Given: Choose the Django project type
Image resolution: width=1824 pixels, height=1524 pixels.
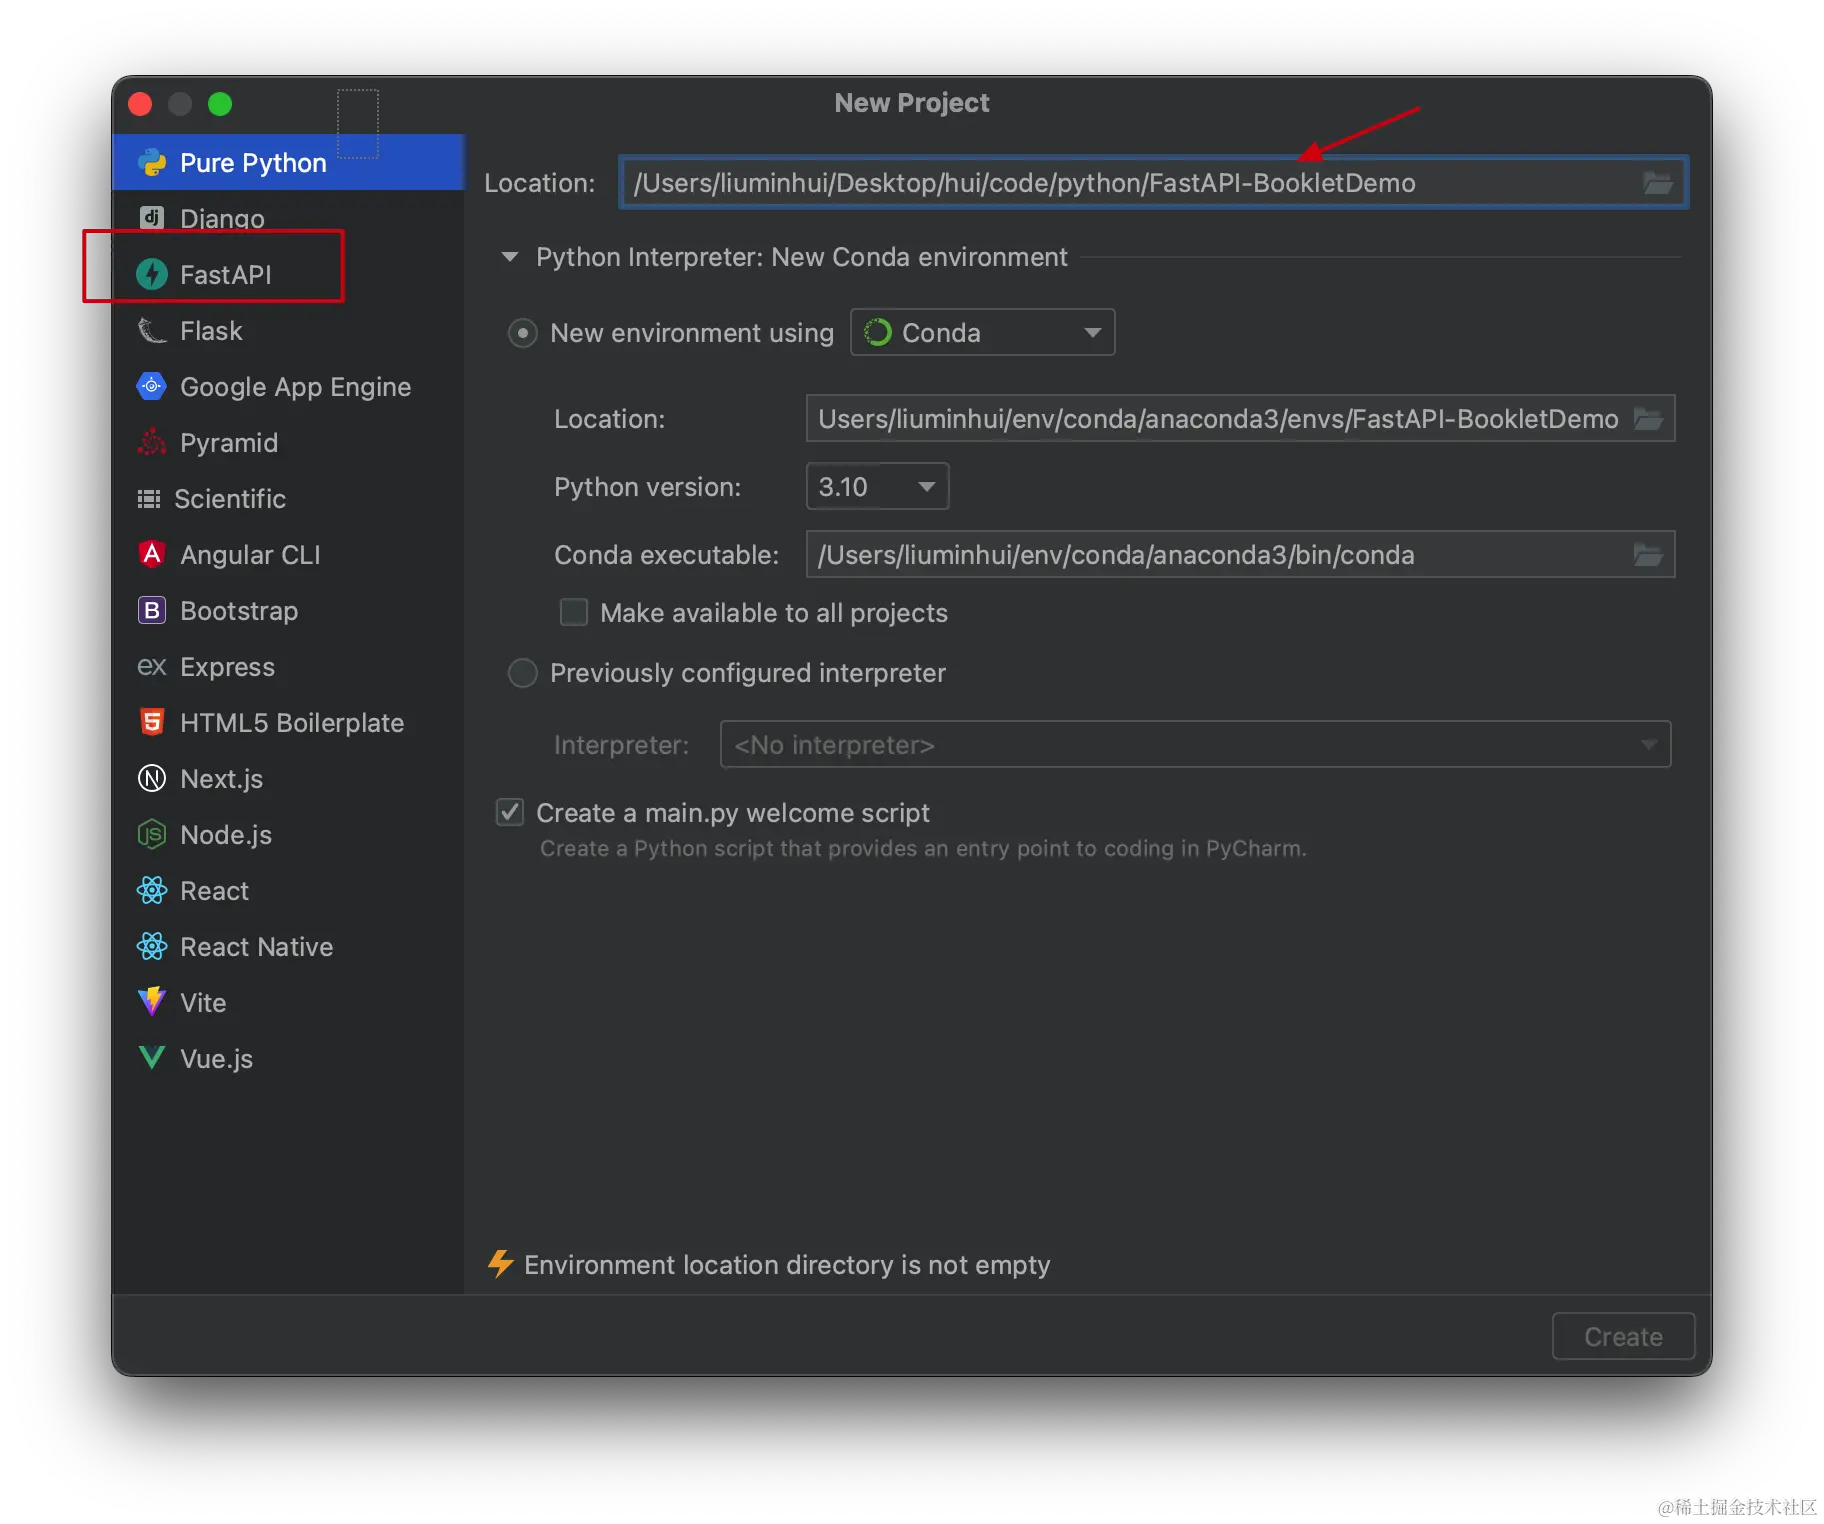Looking at the screenshot, I should click(x=289, y=218).
